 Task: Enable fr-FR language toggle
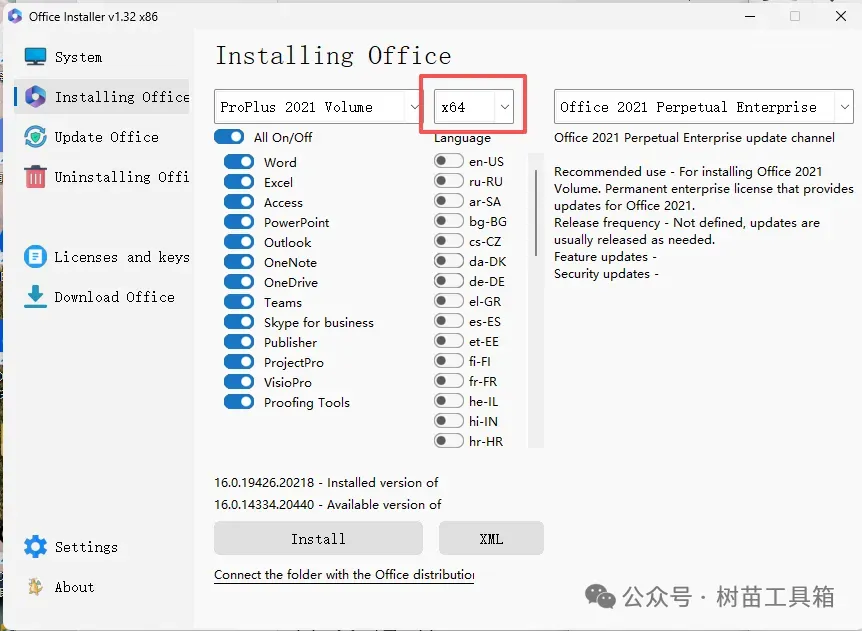[x=448, y=380]
